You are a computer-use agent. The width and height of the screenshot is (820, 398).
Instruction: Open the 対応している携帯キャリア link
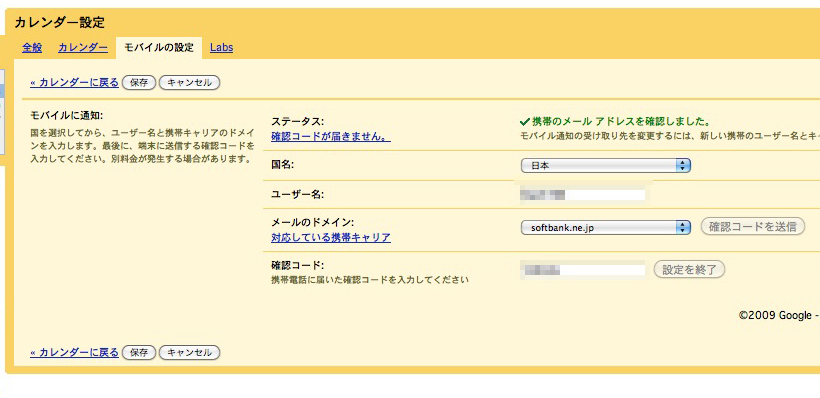coord(331,237)
